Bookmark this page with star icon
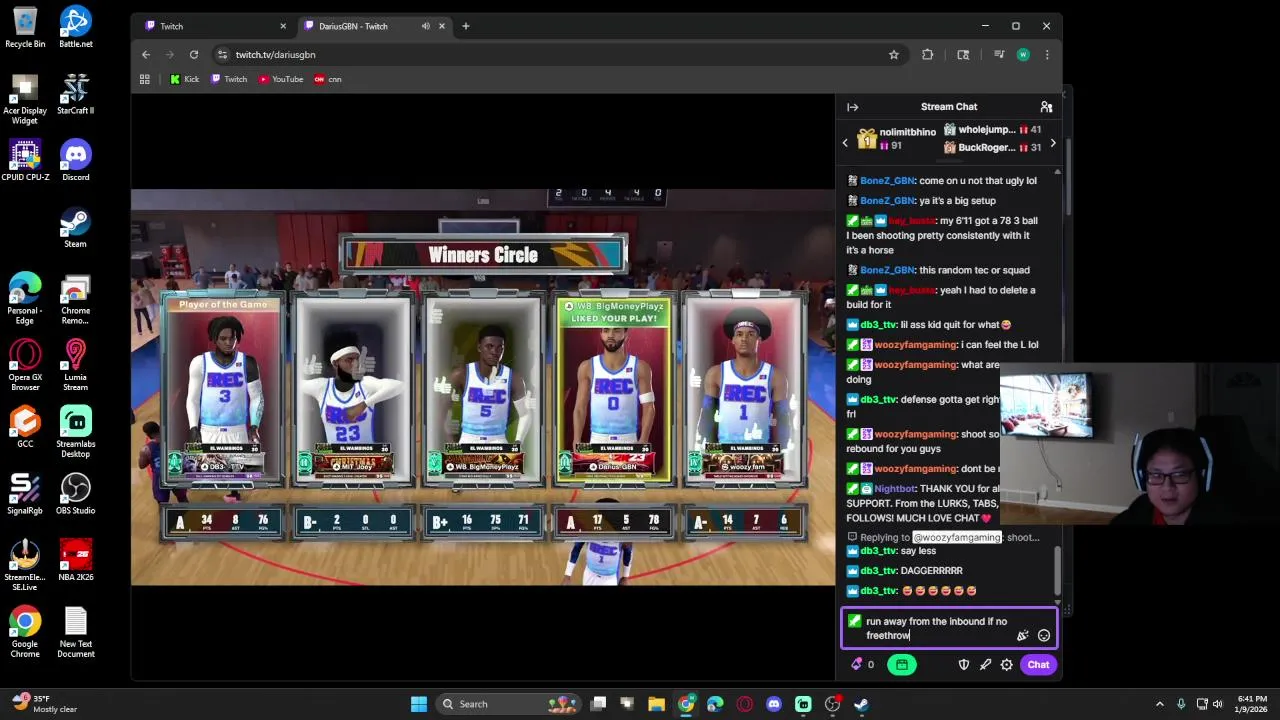Viewport: 1280px width, 720px height. (x=894, y=55)
